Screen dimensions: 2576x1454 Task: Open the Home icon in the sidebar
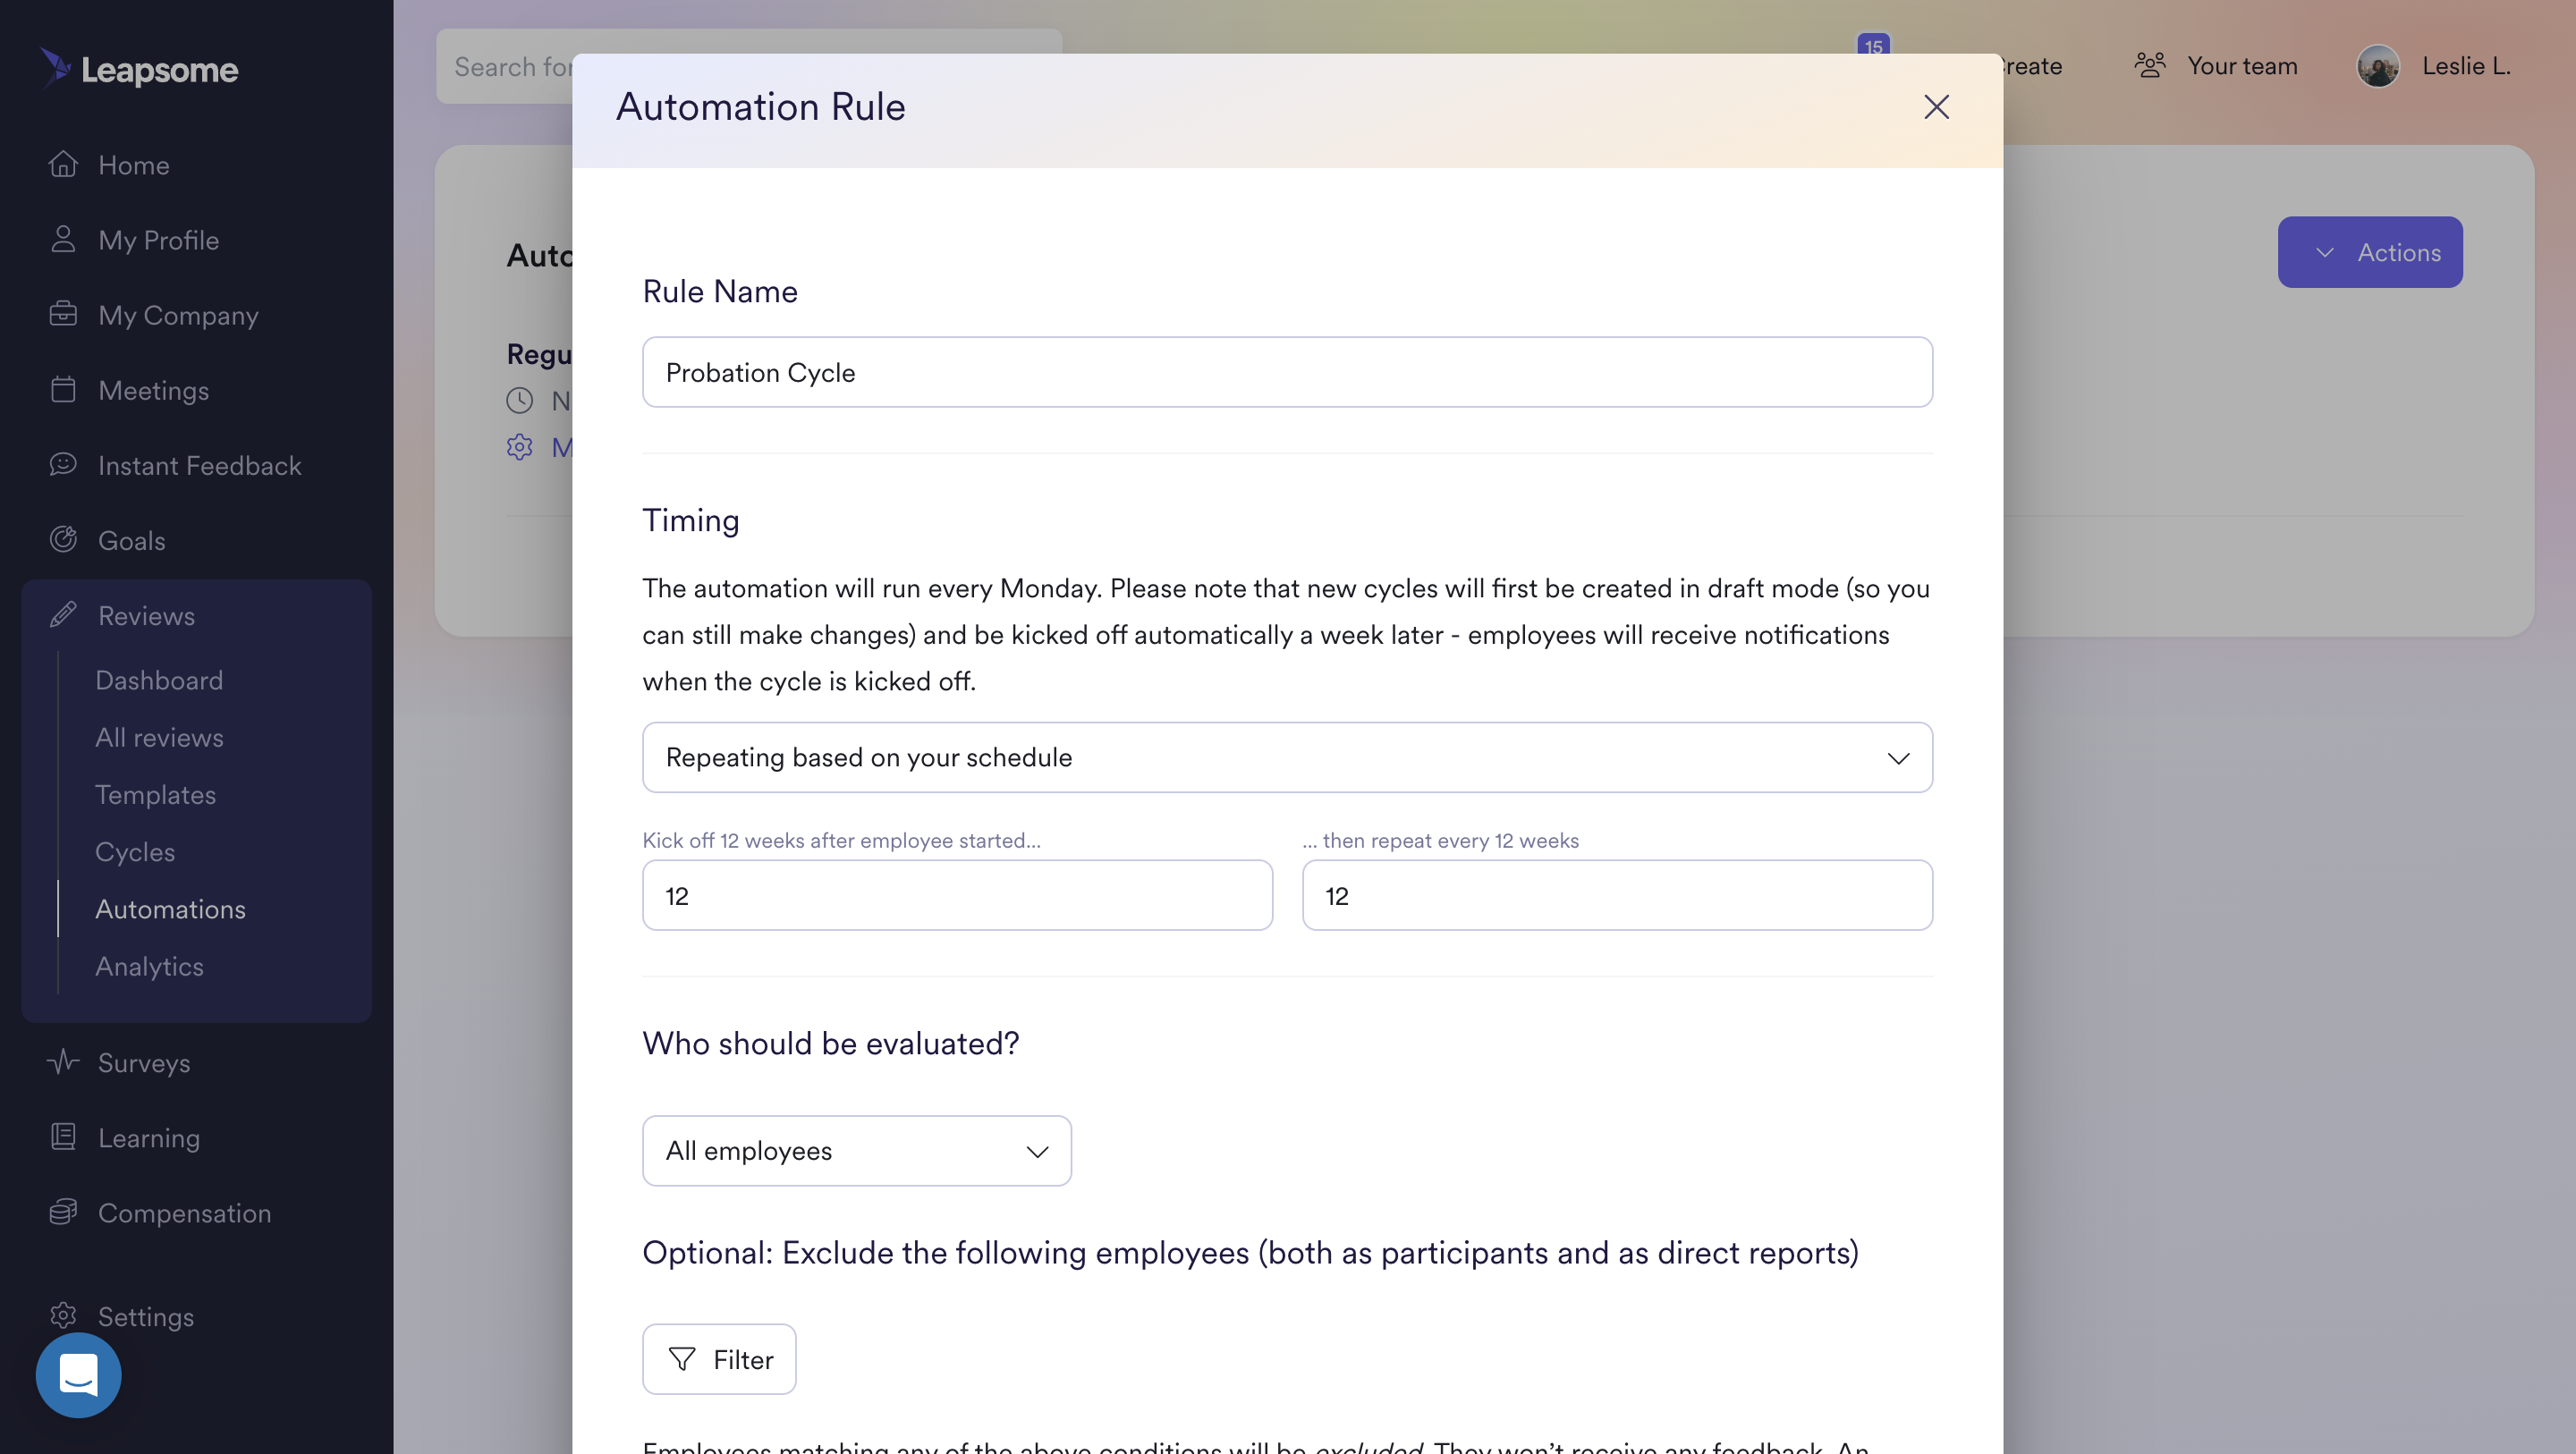pyautogui.click(x=63, y=164)
